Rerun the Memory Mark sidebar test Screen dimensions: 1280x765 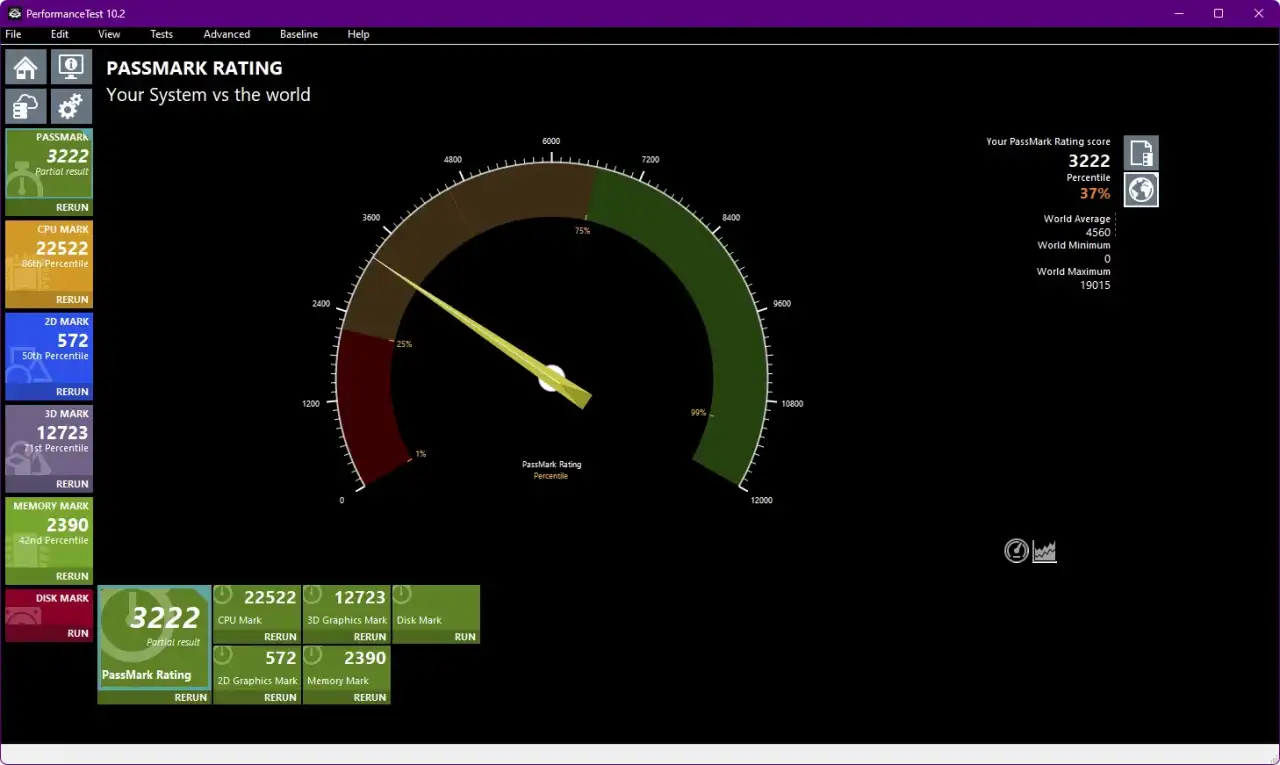coord(72,576)
